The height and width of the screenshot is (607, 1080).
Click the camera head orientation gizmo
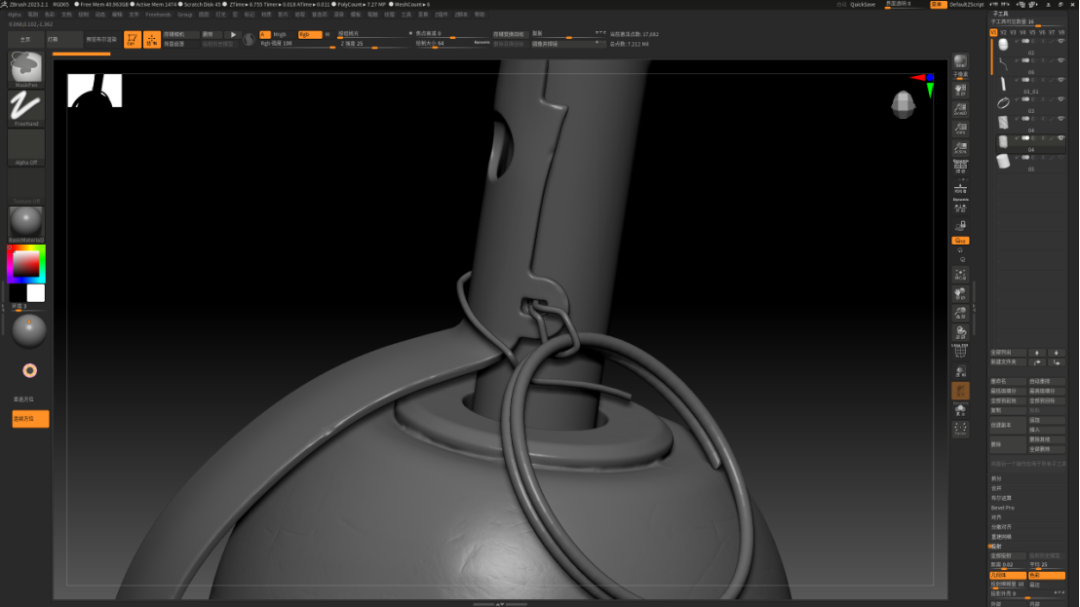(x=902, y=105)
